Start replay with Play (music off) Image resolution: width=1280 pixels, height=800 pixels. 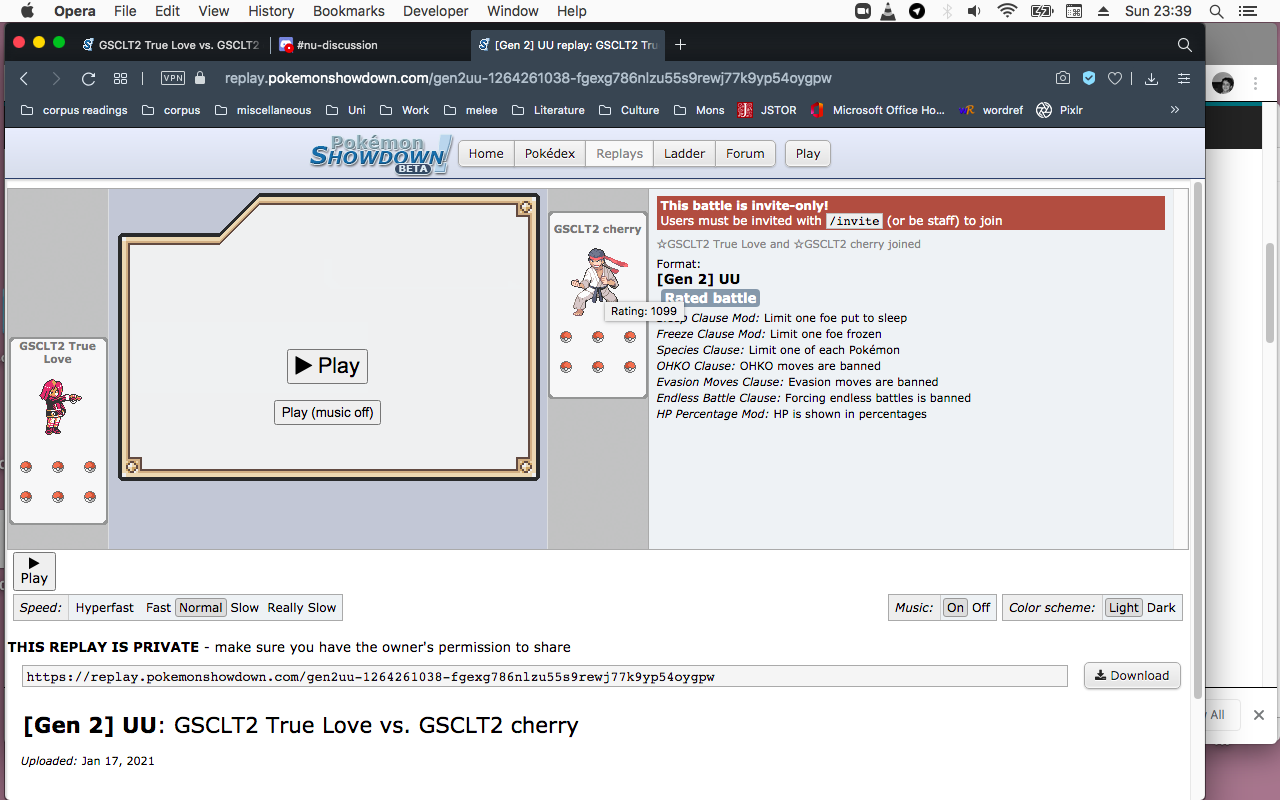coord(327,412)
